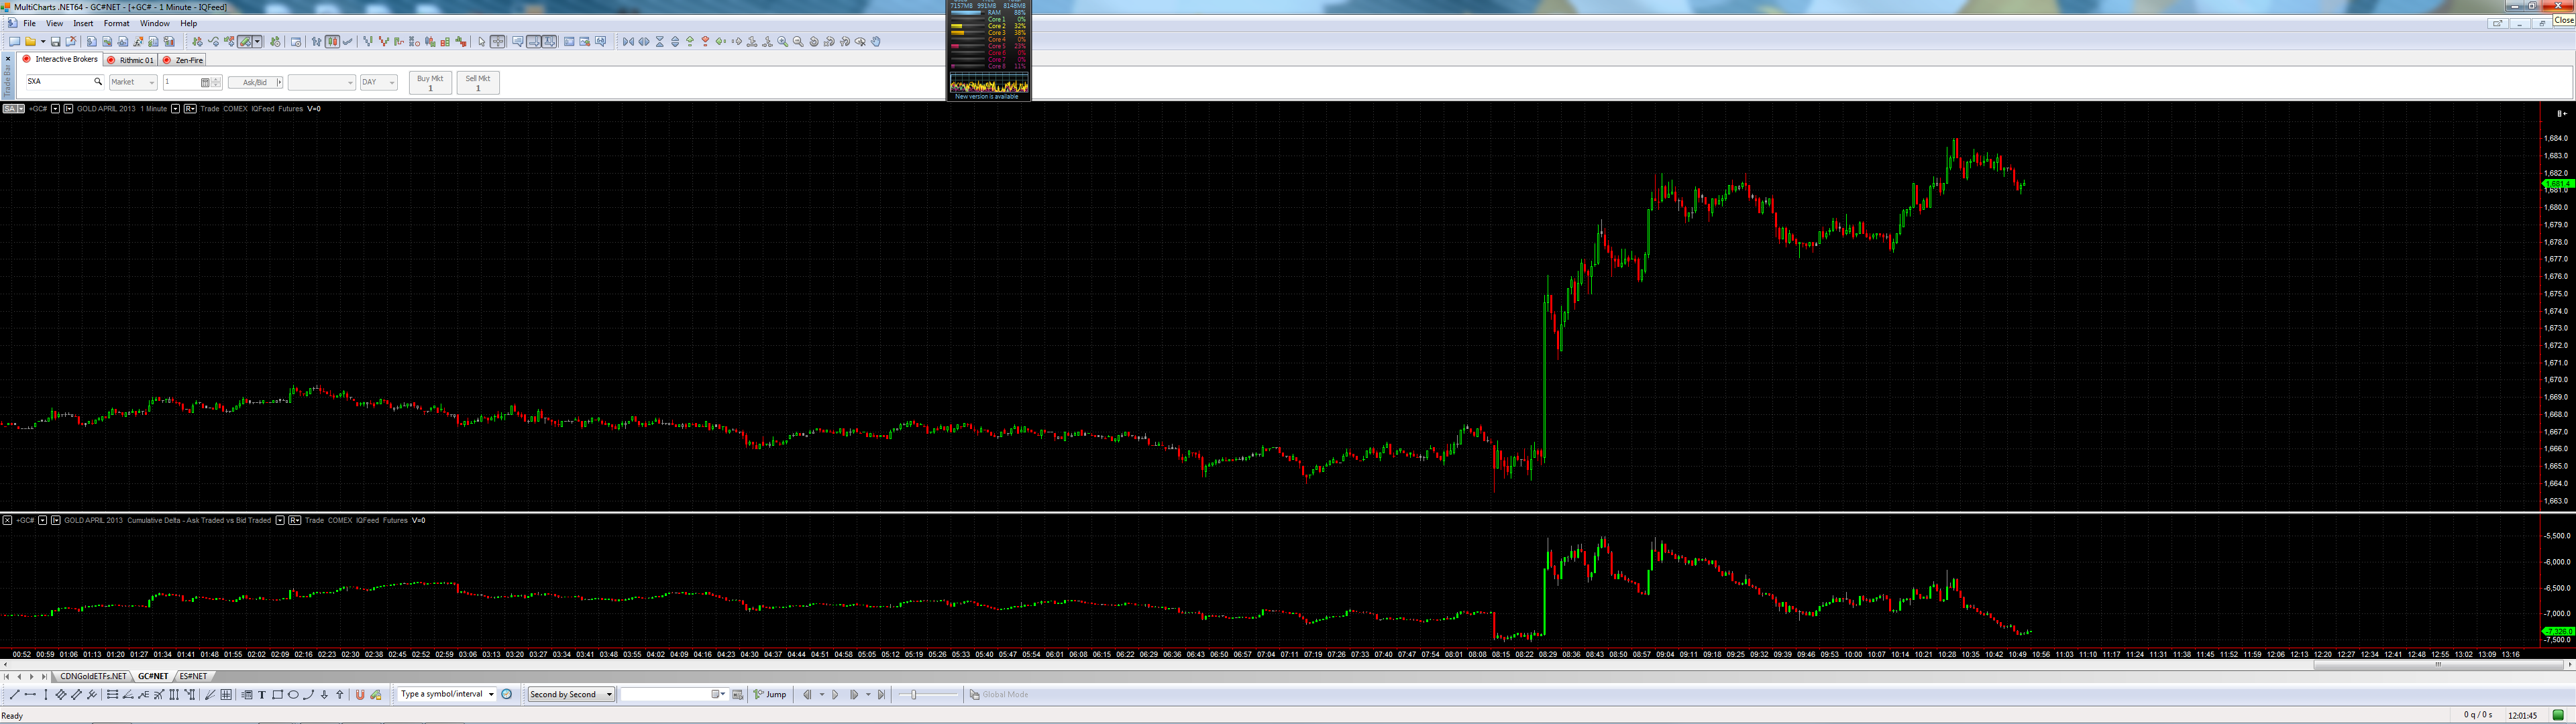Select the Horizontal Line drawing tool
This screenshot has height=724, width=2576.
[x=30, y=695]
